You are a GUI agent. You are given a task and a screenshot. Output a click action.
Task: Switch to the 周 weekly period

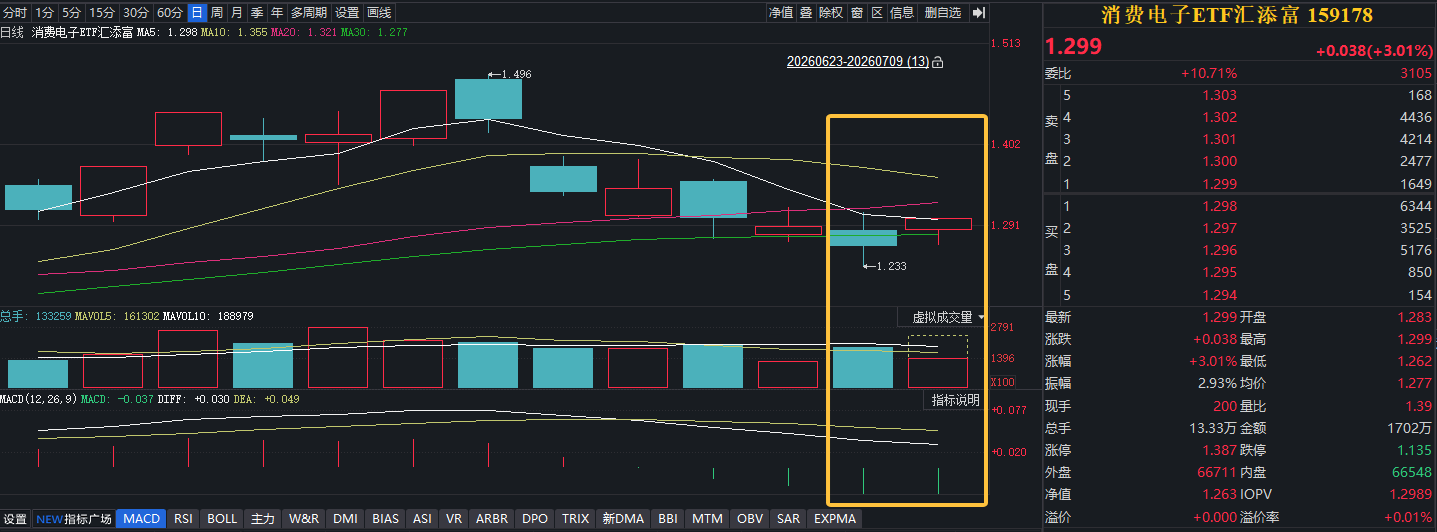216,13
